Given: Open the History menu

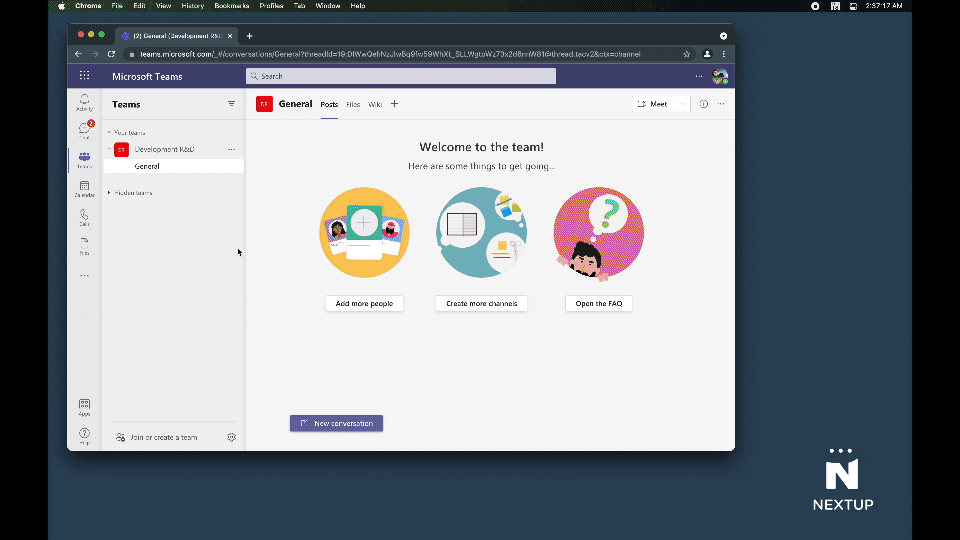Looking at the screenshot, I should [192, 6].
